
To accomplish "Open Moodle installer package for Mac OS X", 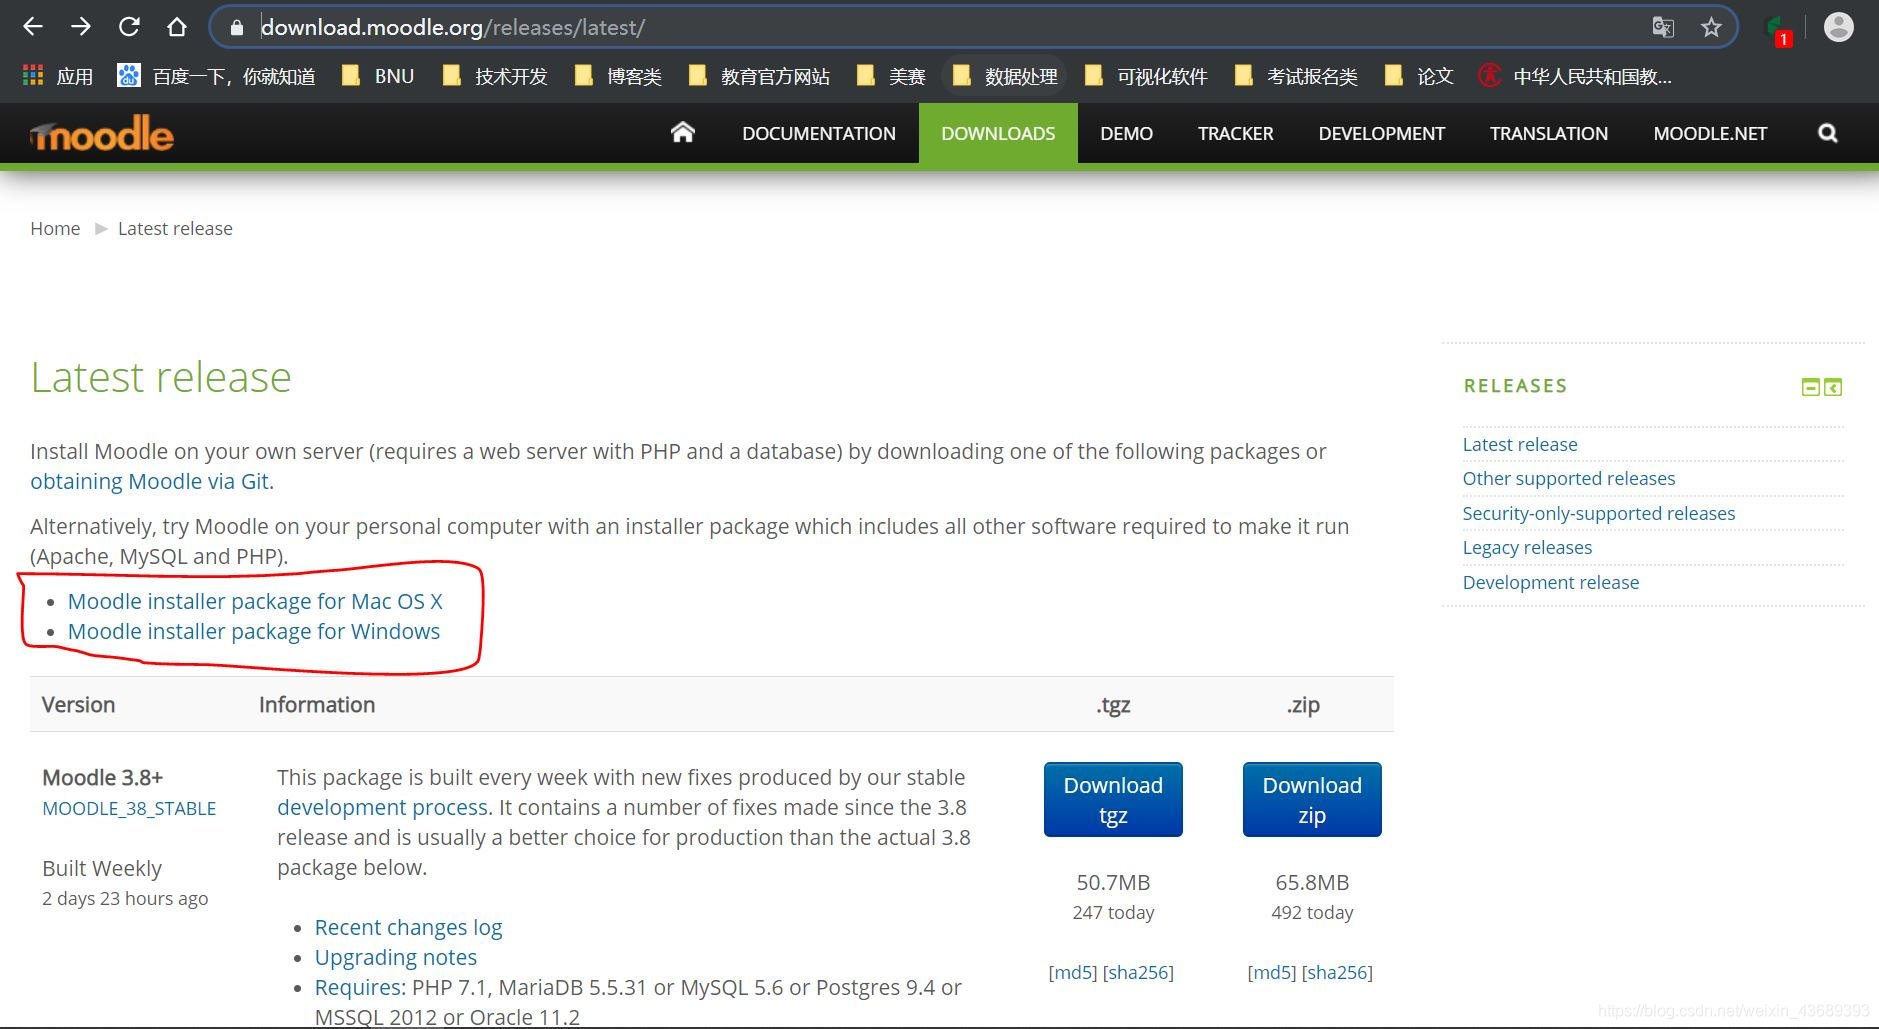I will [255, 601].
